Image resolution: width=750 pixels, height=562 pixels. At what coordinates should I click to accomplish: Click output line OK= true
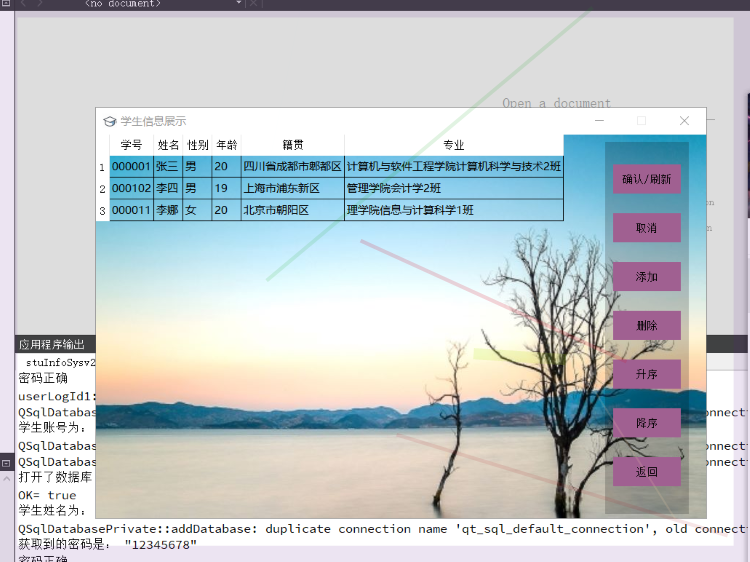(x=47, y=495)
